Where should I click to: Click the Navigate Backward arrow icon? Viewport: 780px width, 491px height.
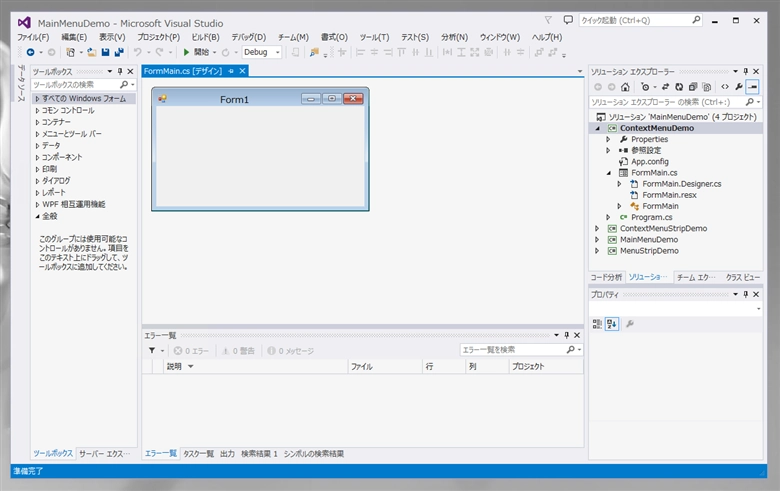(30, 52)
